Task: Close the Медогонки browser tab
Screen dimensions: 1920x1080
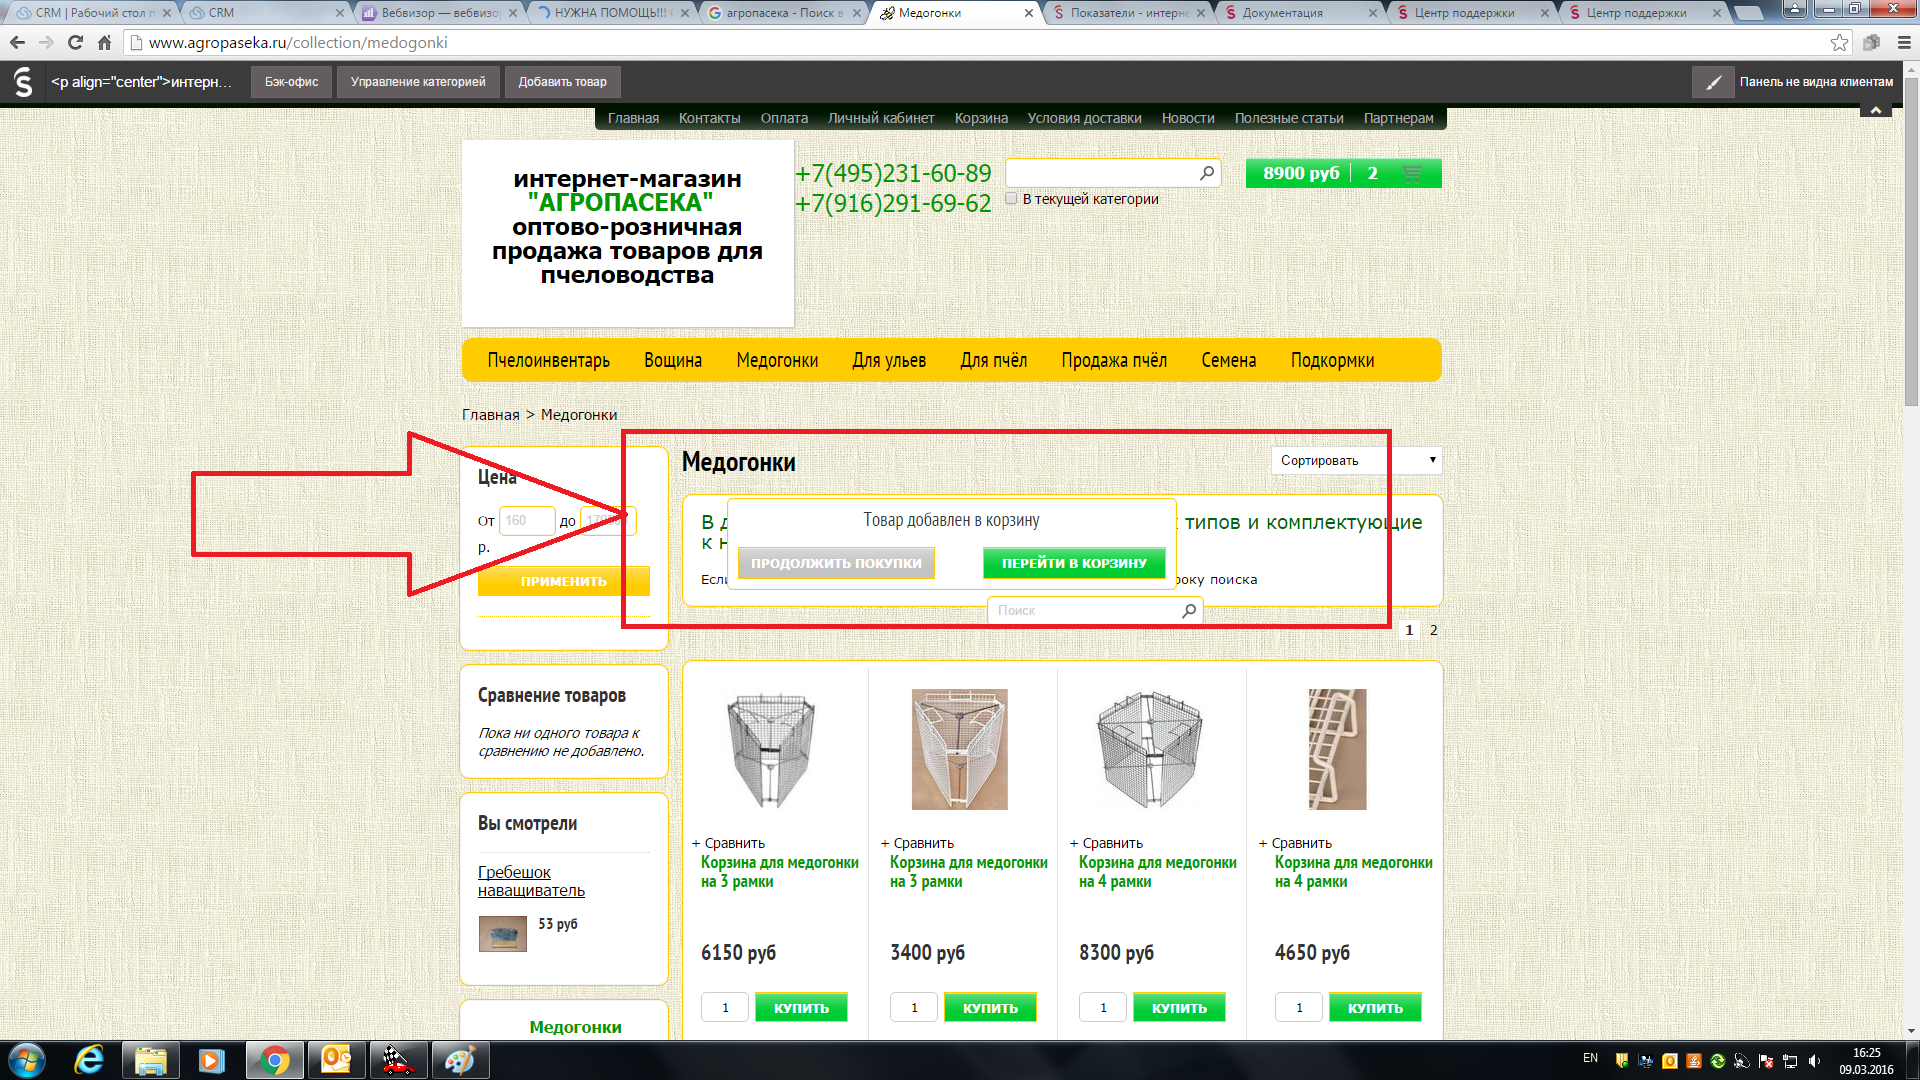Action: 1028,13
